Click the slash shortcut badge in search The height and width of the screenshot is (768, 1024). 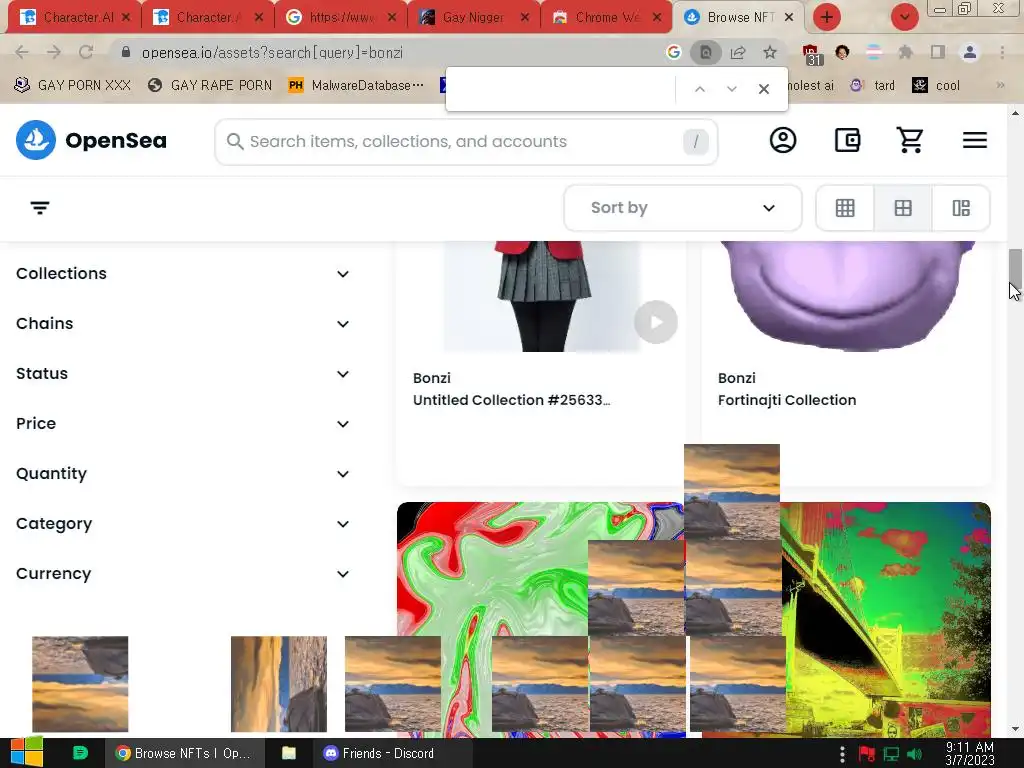click(x=696, y=142)
